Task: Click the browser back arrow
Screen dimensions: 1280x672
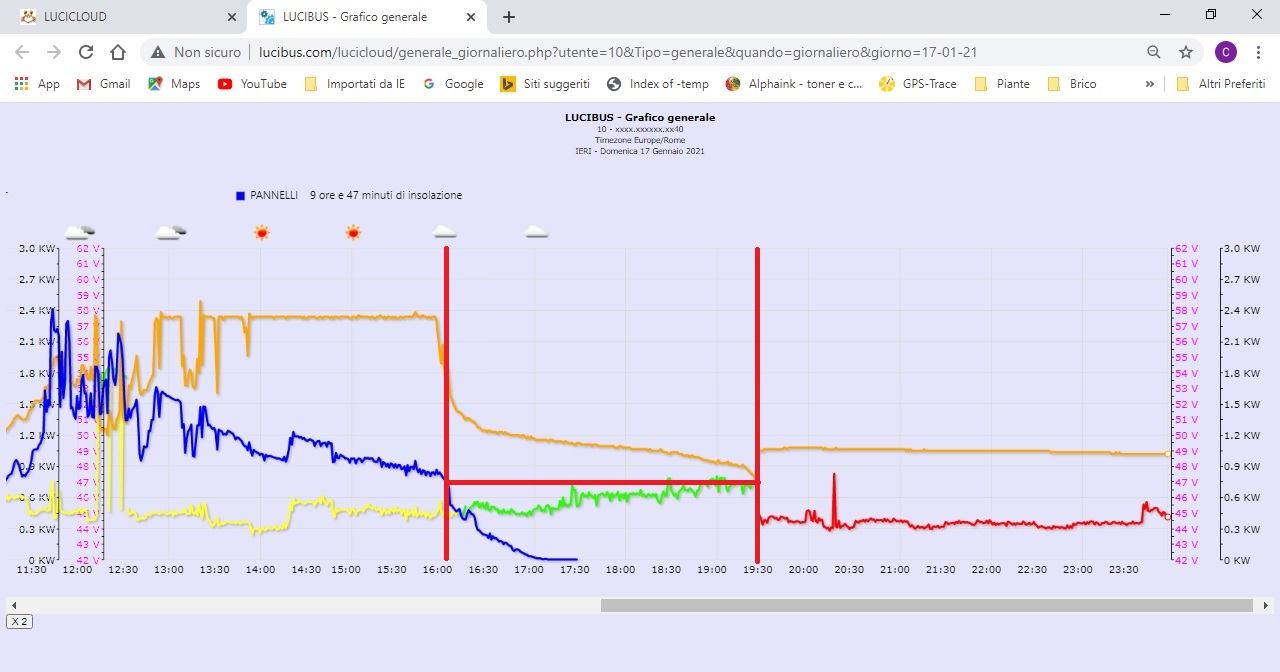Action: pos(22,52)
